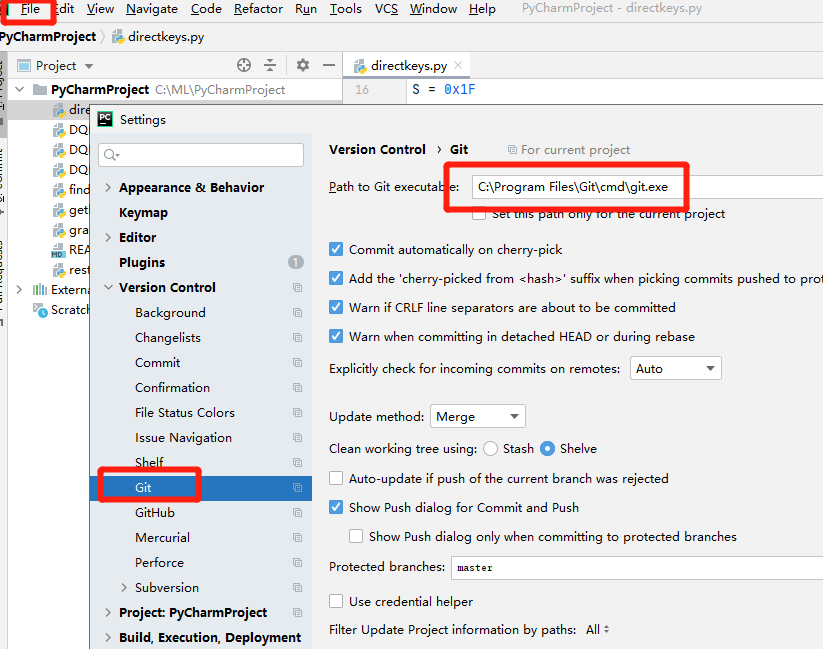Click the Path to Git executable field

pos(647,187)
